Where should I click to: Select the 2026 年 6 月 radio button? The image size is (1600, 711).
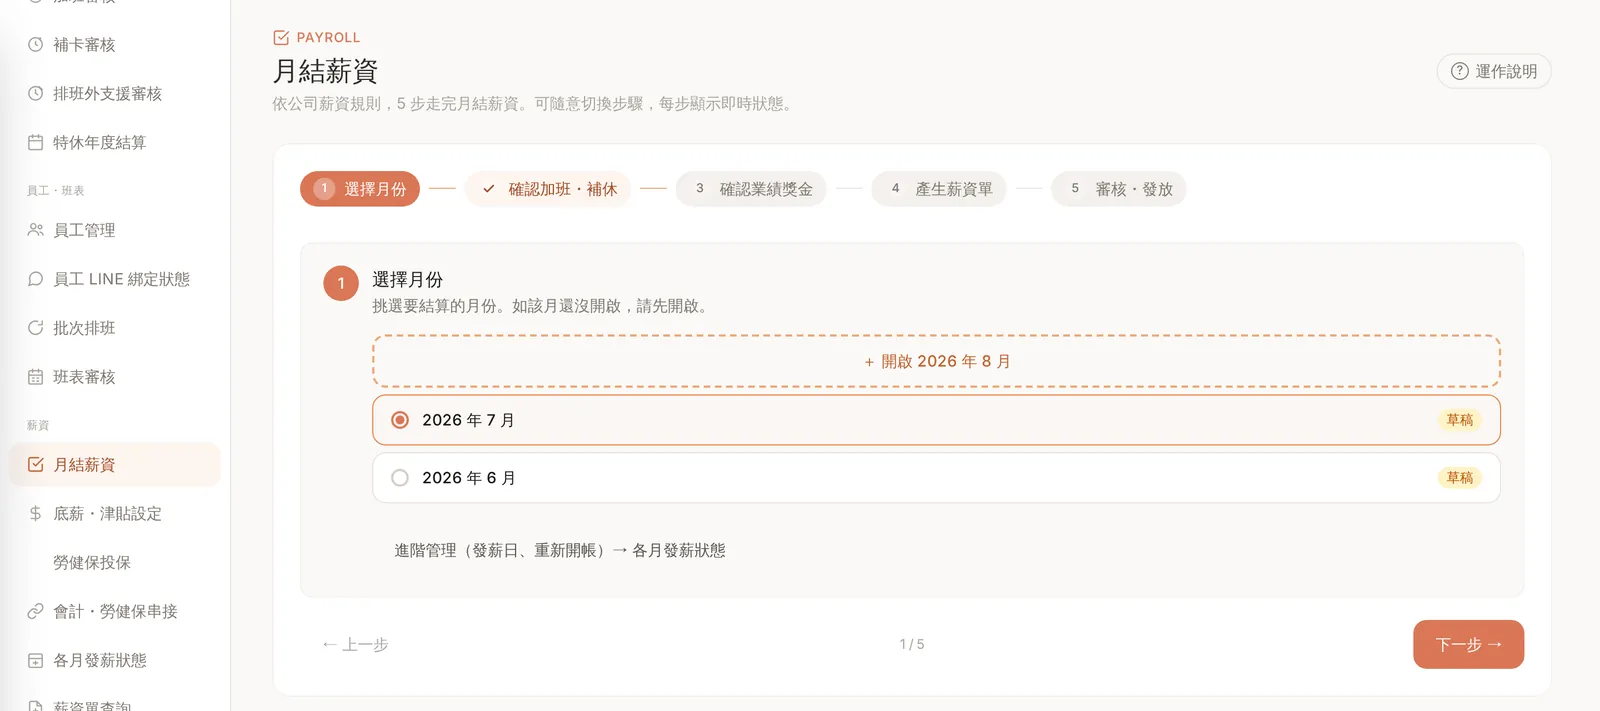coord(400,478)
